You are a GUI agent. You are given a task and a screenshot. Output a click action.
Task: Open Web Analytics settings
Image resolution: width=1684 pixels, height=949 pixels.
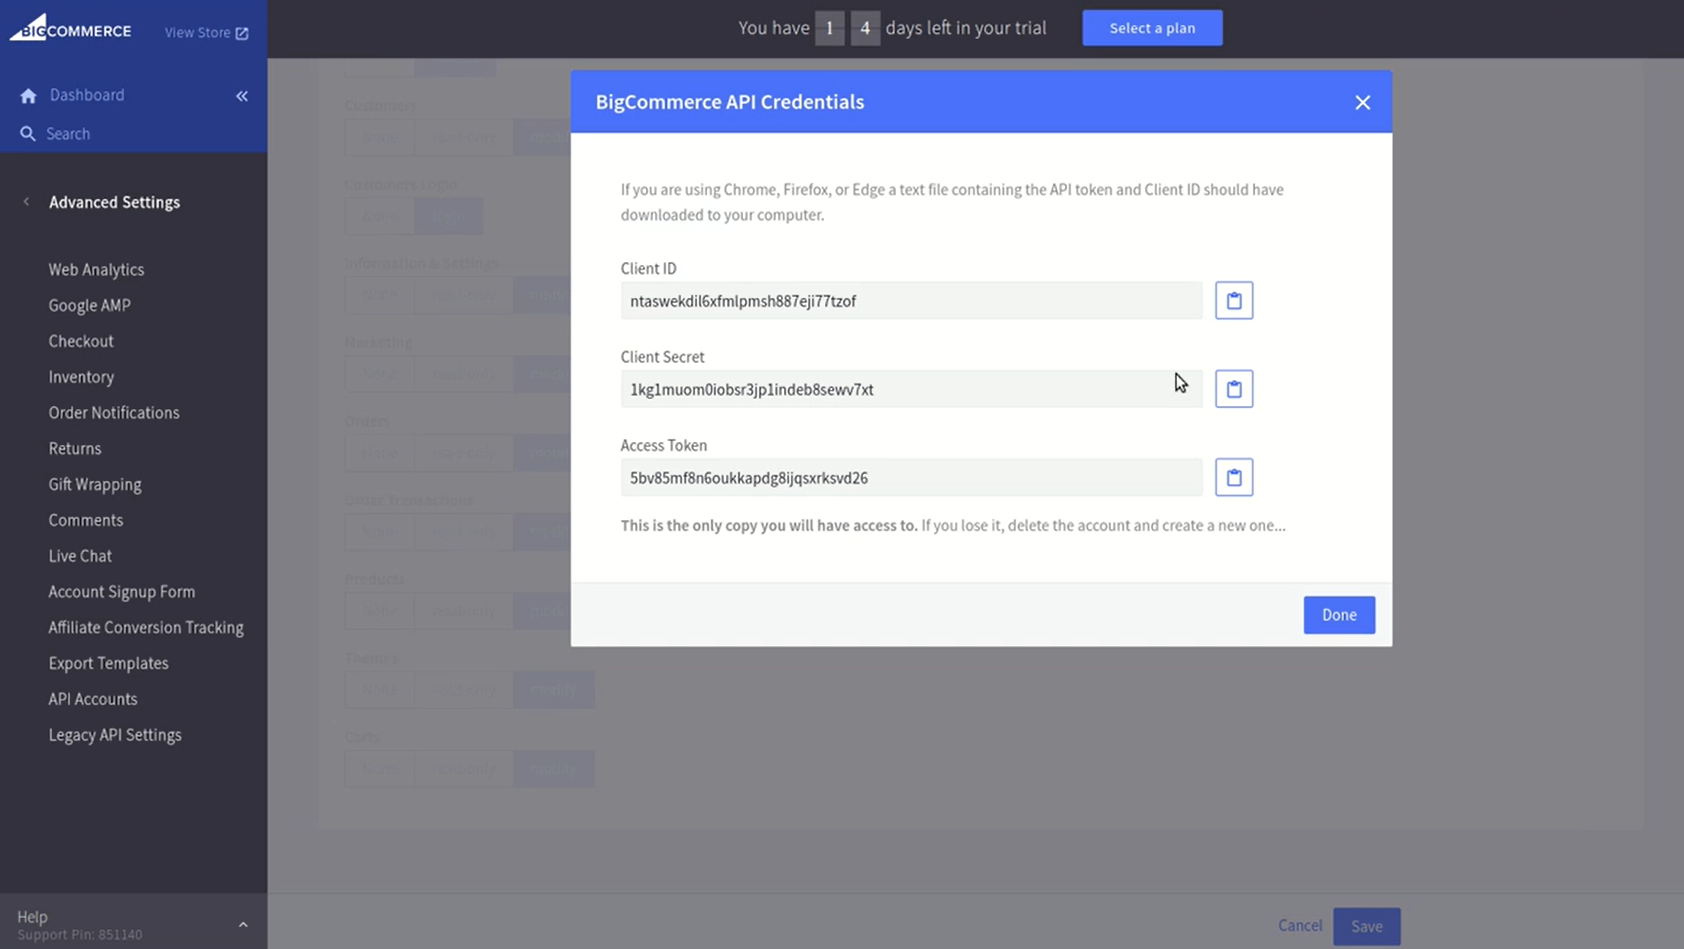[96, 270]
